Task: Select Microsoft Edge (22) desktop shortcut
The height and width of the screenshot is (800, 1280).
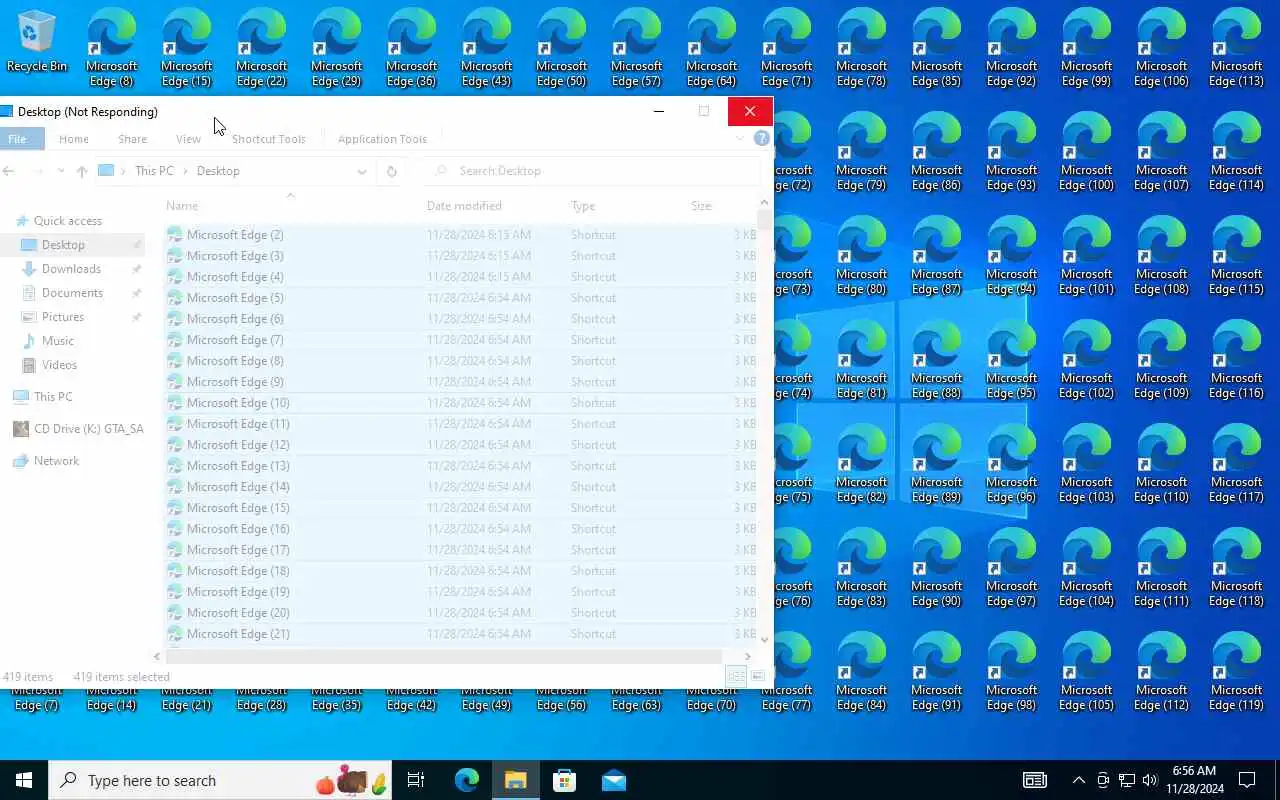Action: click(262, 48)
